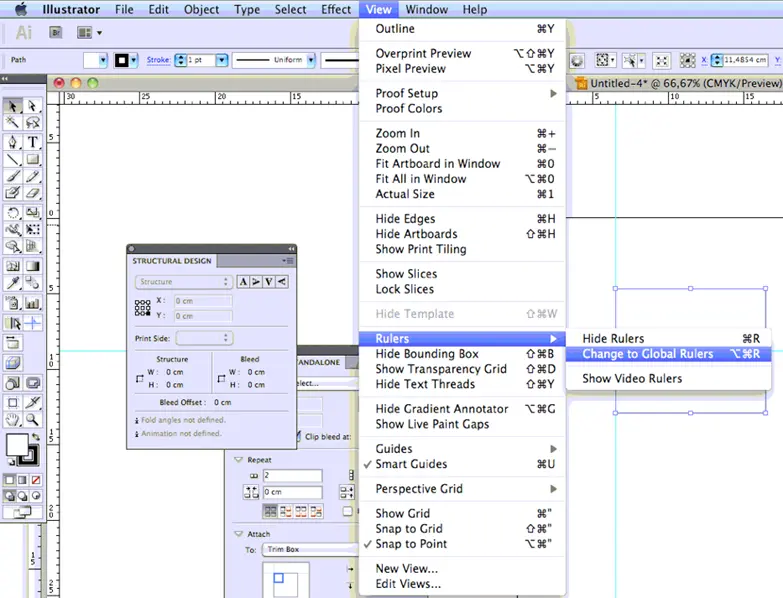Click the first orientation button 'A' in Structural Design
Image resolution: width=783 pixels, height=598 pixels.
[243, 282]
